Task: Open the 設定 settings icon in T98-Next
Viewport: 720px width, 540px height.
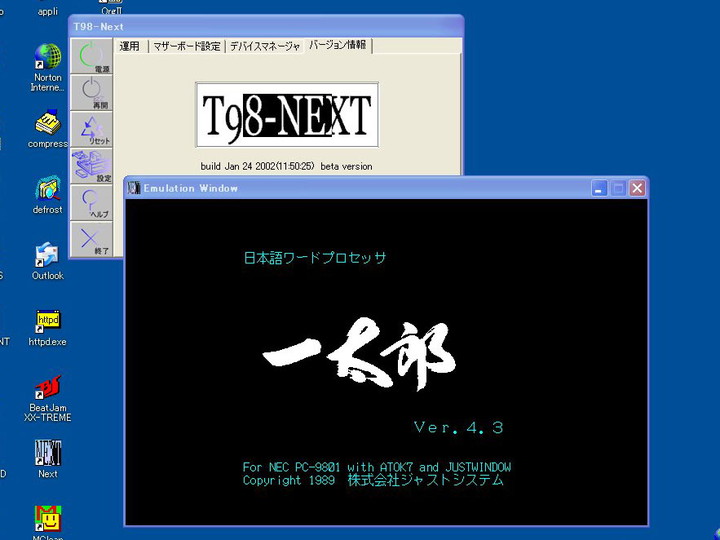Action: click(x=91, y=166)
